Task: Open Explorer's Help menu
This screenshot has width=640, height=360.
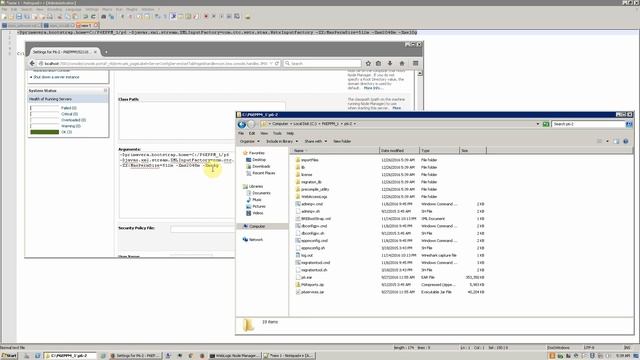Action: pos(290,133)
